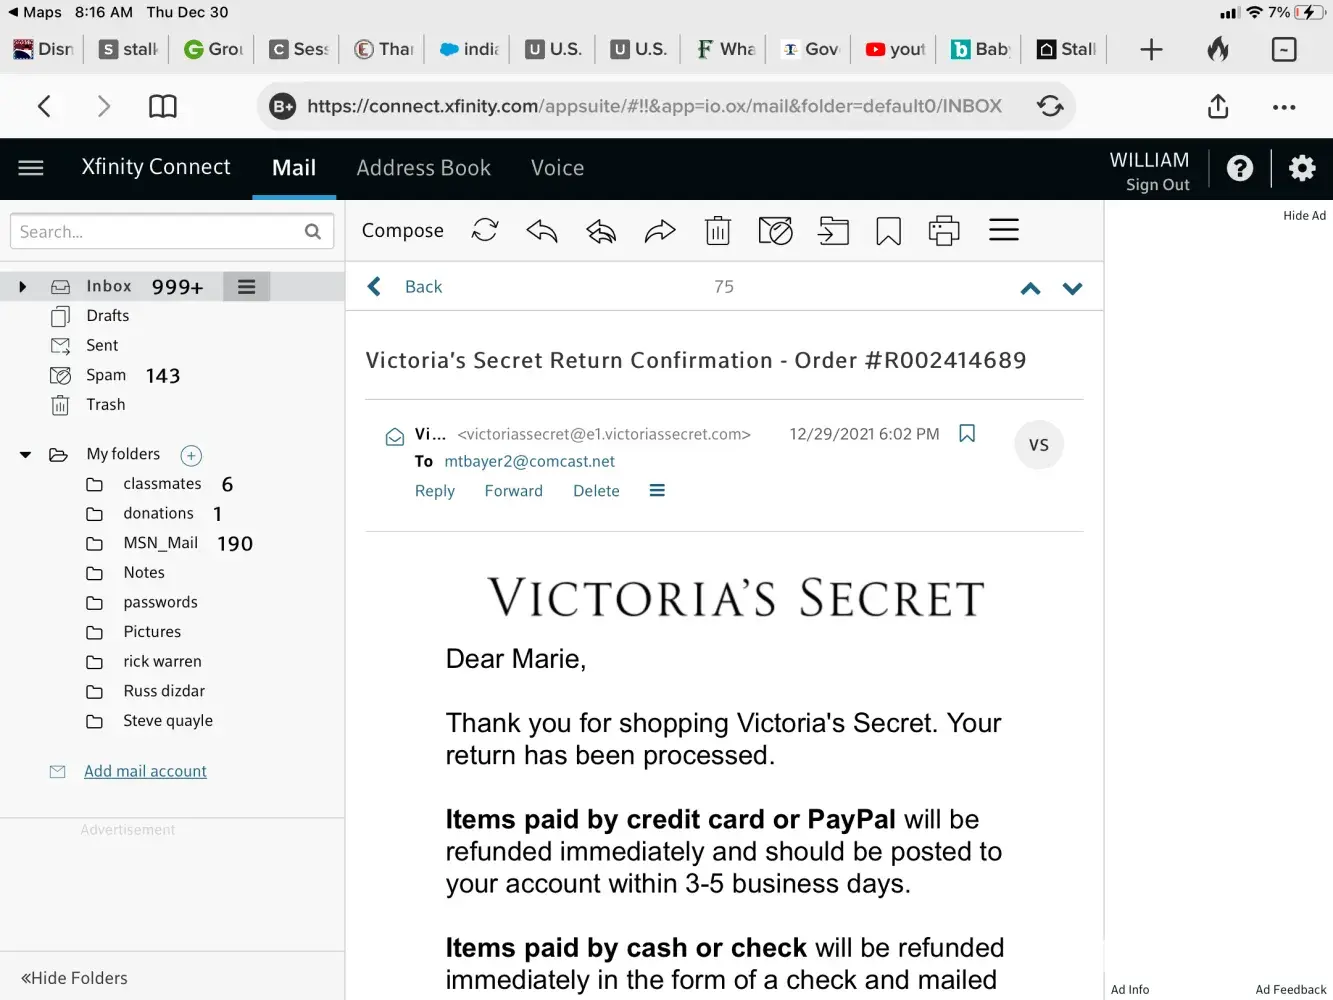
Task: Open the MSN_Mail folder
Action: point(160,543)
